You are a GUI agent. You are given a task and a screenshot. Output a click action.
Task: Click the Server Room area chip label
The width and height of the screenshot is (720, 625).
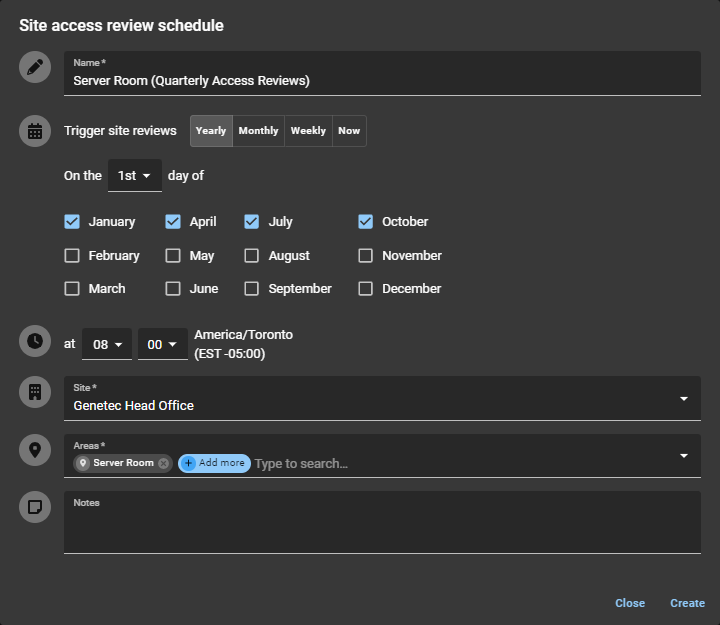(124, 463)
